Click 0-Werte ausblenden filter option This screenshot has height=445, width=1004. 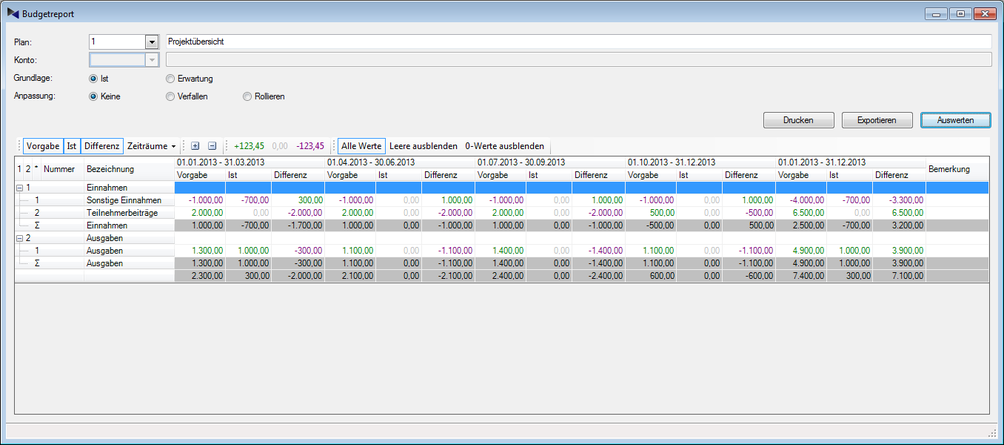tap(505, 146)
